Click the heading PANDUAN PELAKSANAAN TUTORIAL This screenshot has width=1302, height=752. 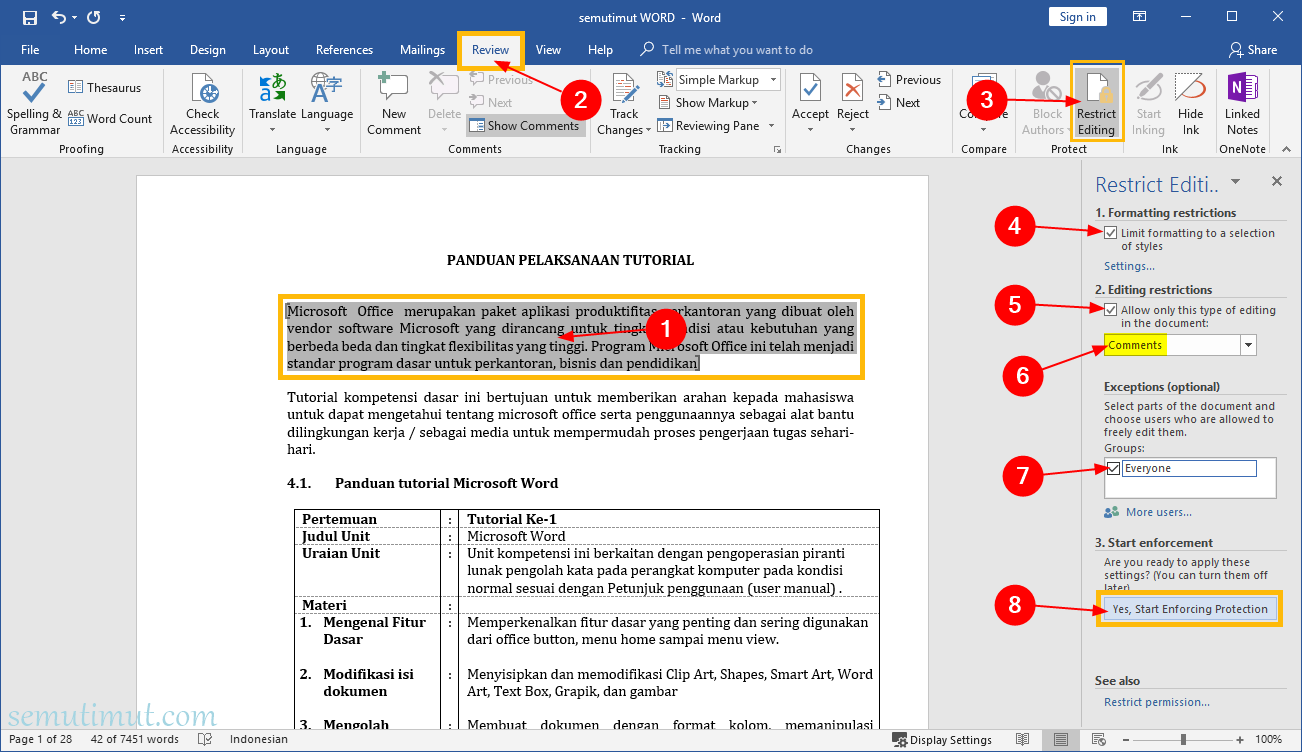(x=570, y=260)
